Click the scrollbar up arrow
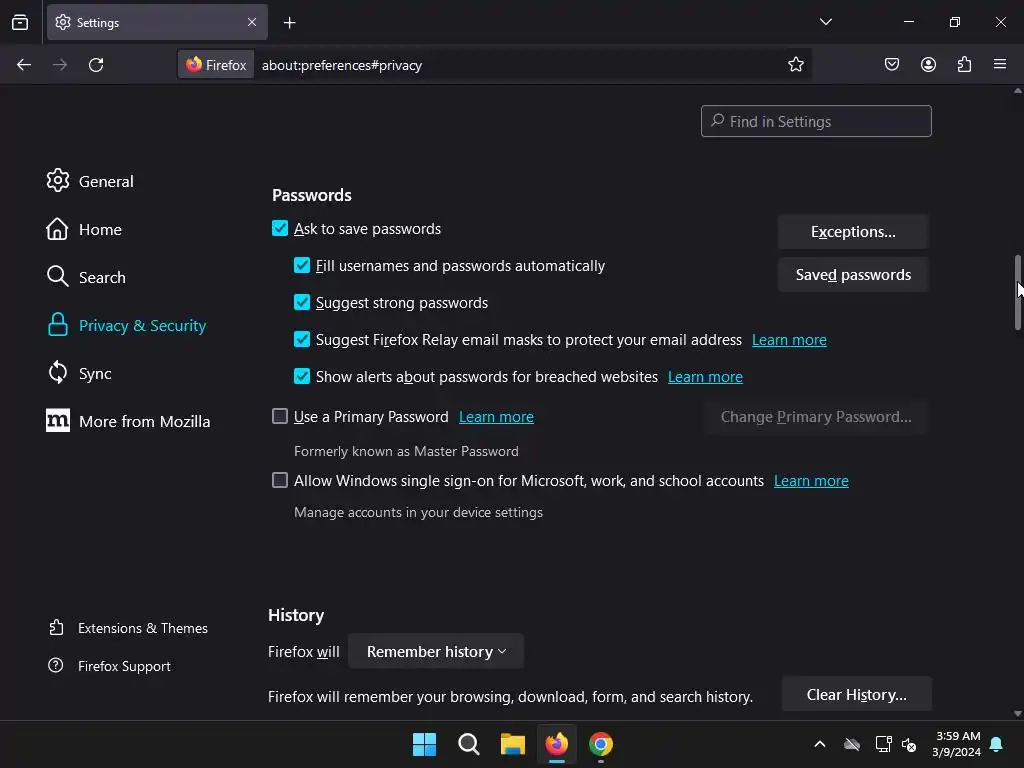The image size is (1024, 768). coord(1017,91)
